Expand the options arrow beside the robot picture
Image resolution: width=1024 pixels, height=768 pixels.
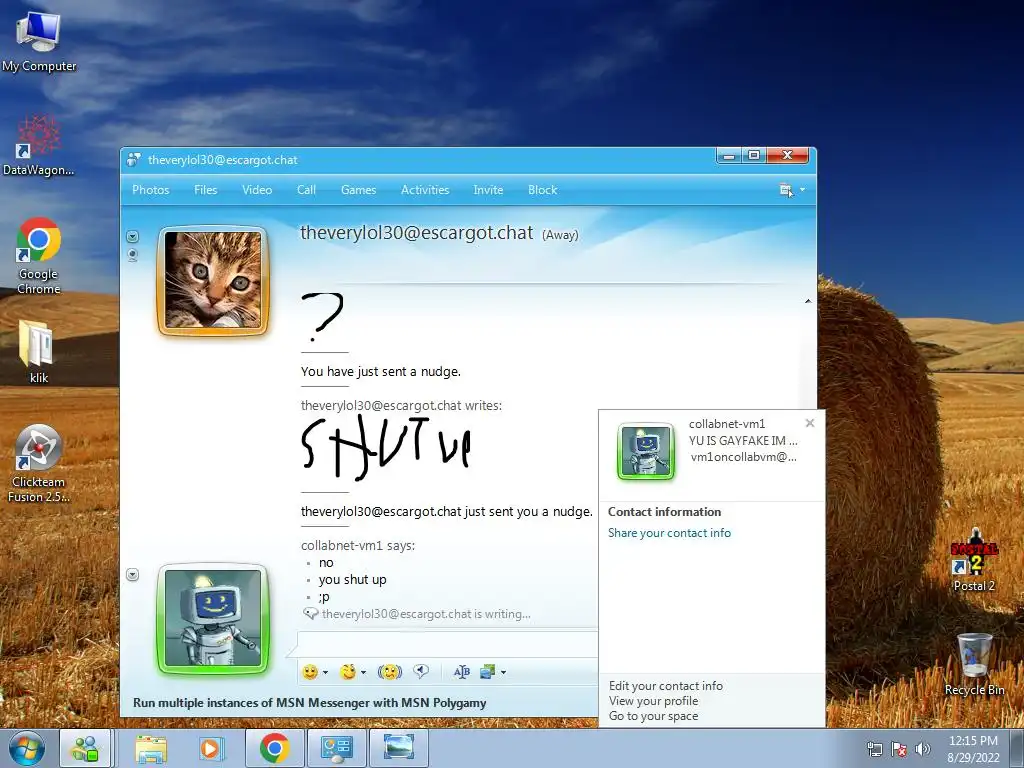pos(133,575)
